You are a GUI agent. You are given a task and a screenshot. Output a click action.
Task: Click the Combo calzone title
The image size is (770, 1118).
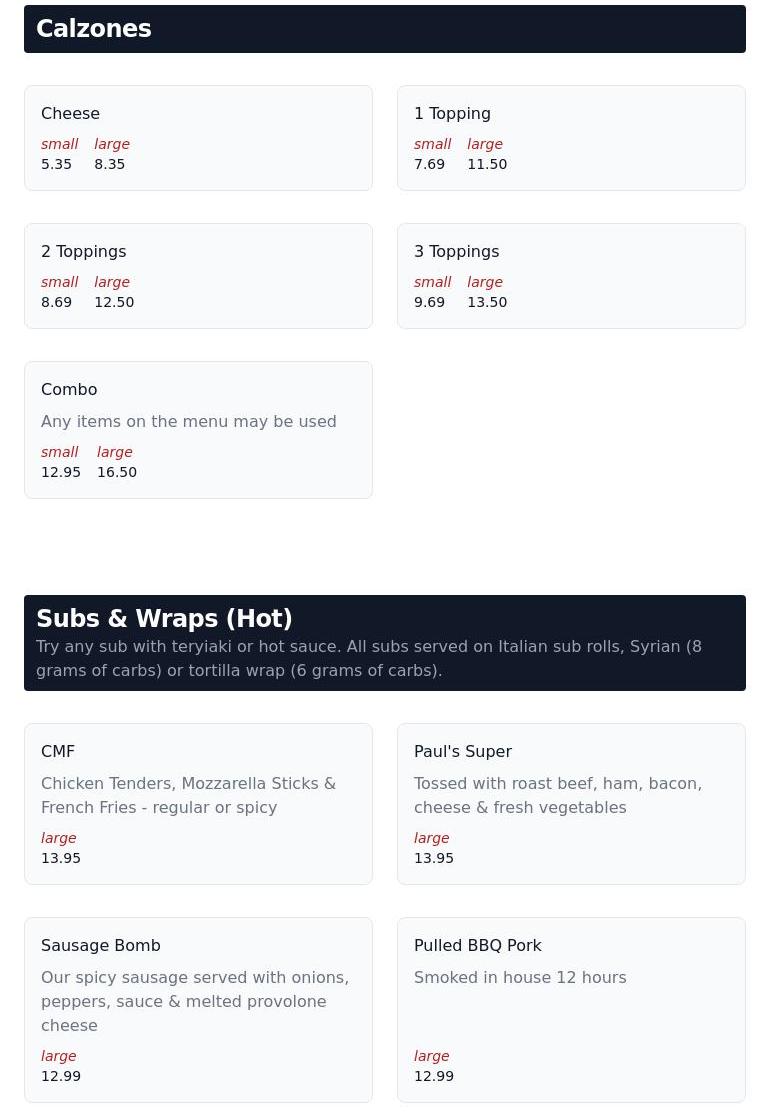pyautogui.click(x=69, y=390)
